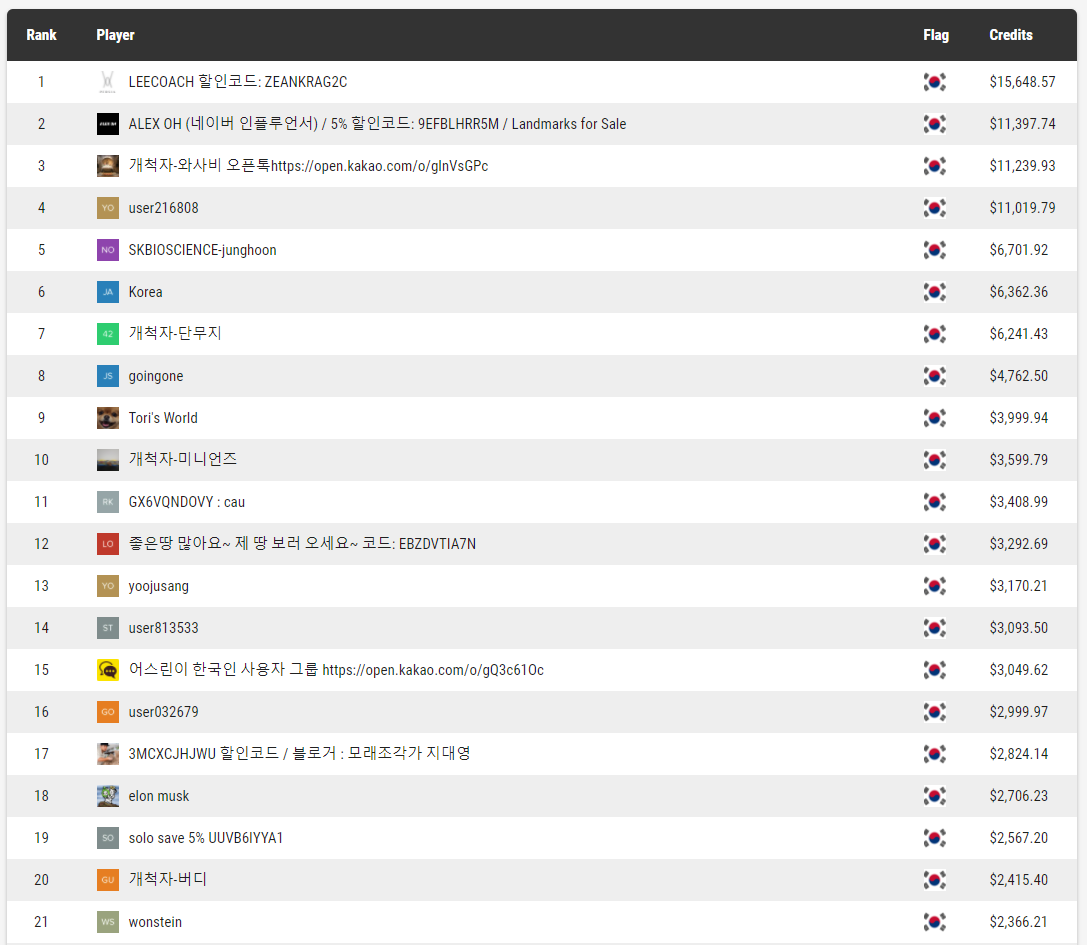Click user813533 ST avatar icon
The image size is (1087, 945).
(107, 628)
